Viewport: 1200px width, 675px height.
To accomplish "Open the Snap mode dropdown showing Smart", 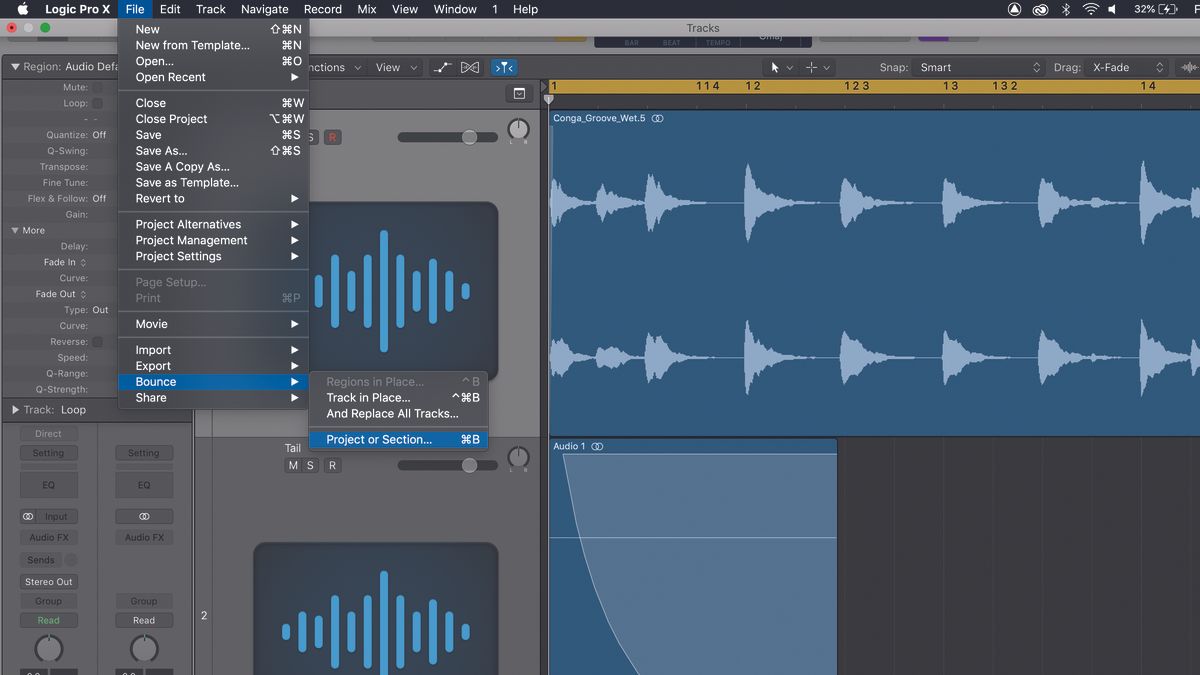I will tap(980, 67).
